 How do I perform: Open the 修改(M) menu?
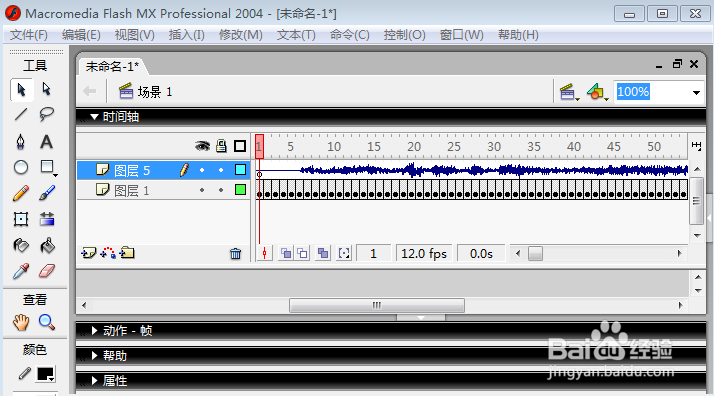[240, 35]
